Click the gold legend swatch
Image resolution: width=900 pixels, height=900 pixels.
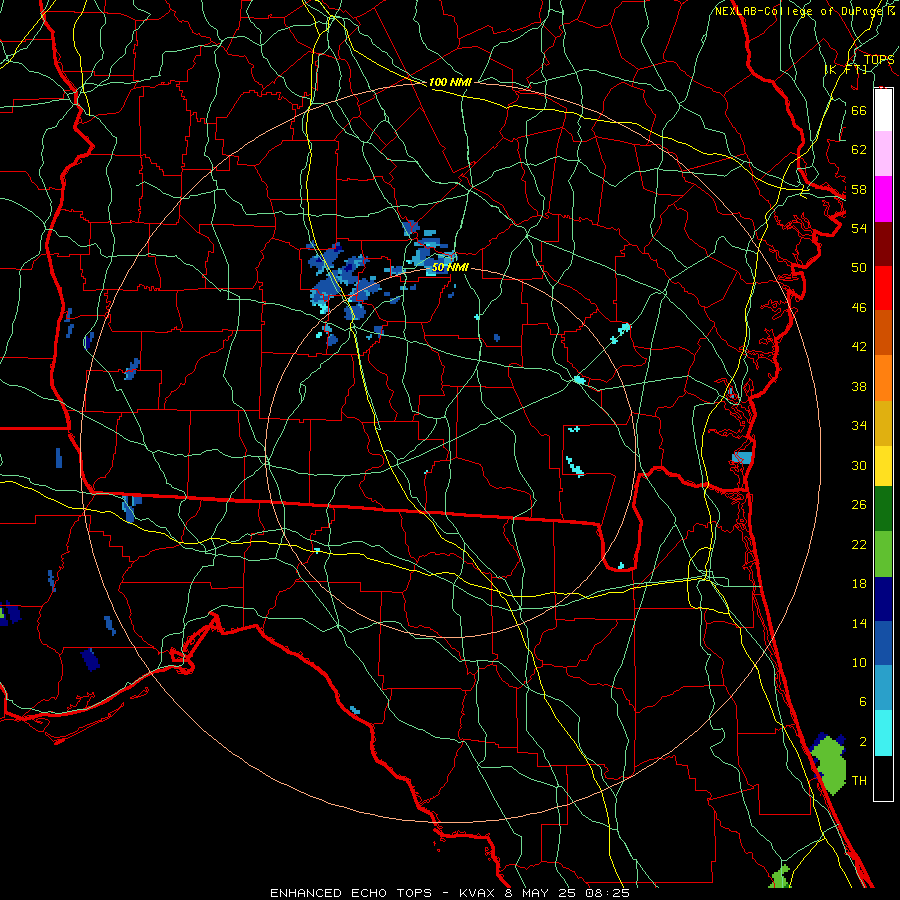click(883, 422)
